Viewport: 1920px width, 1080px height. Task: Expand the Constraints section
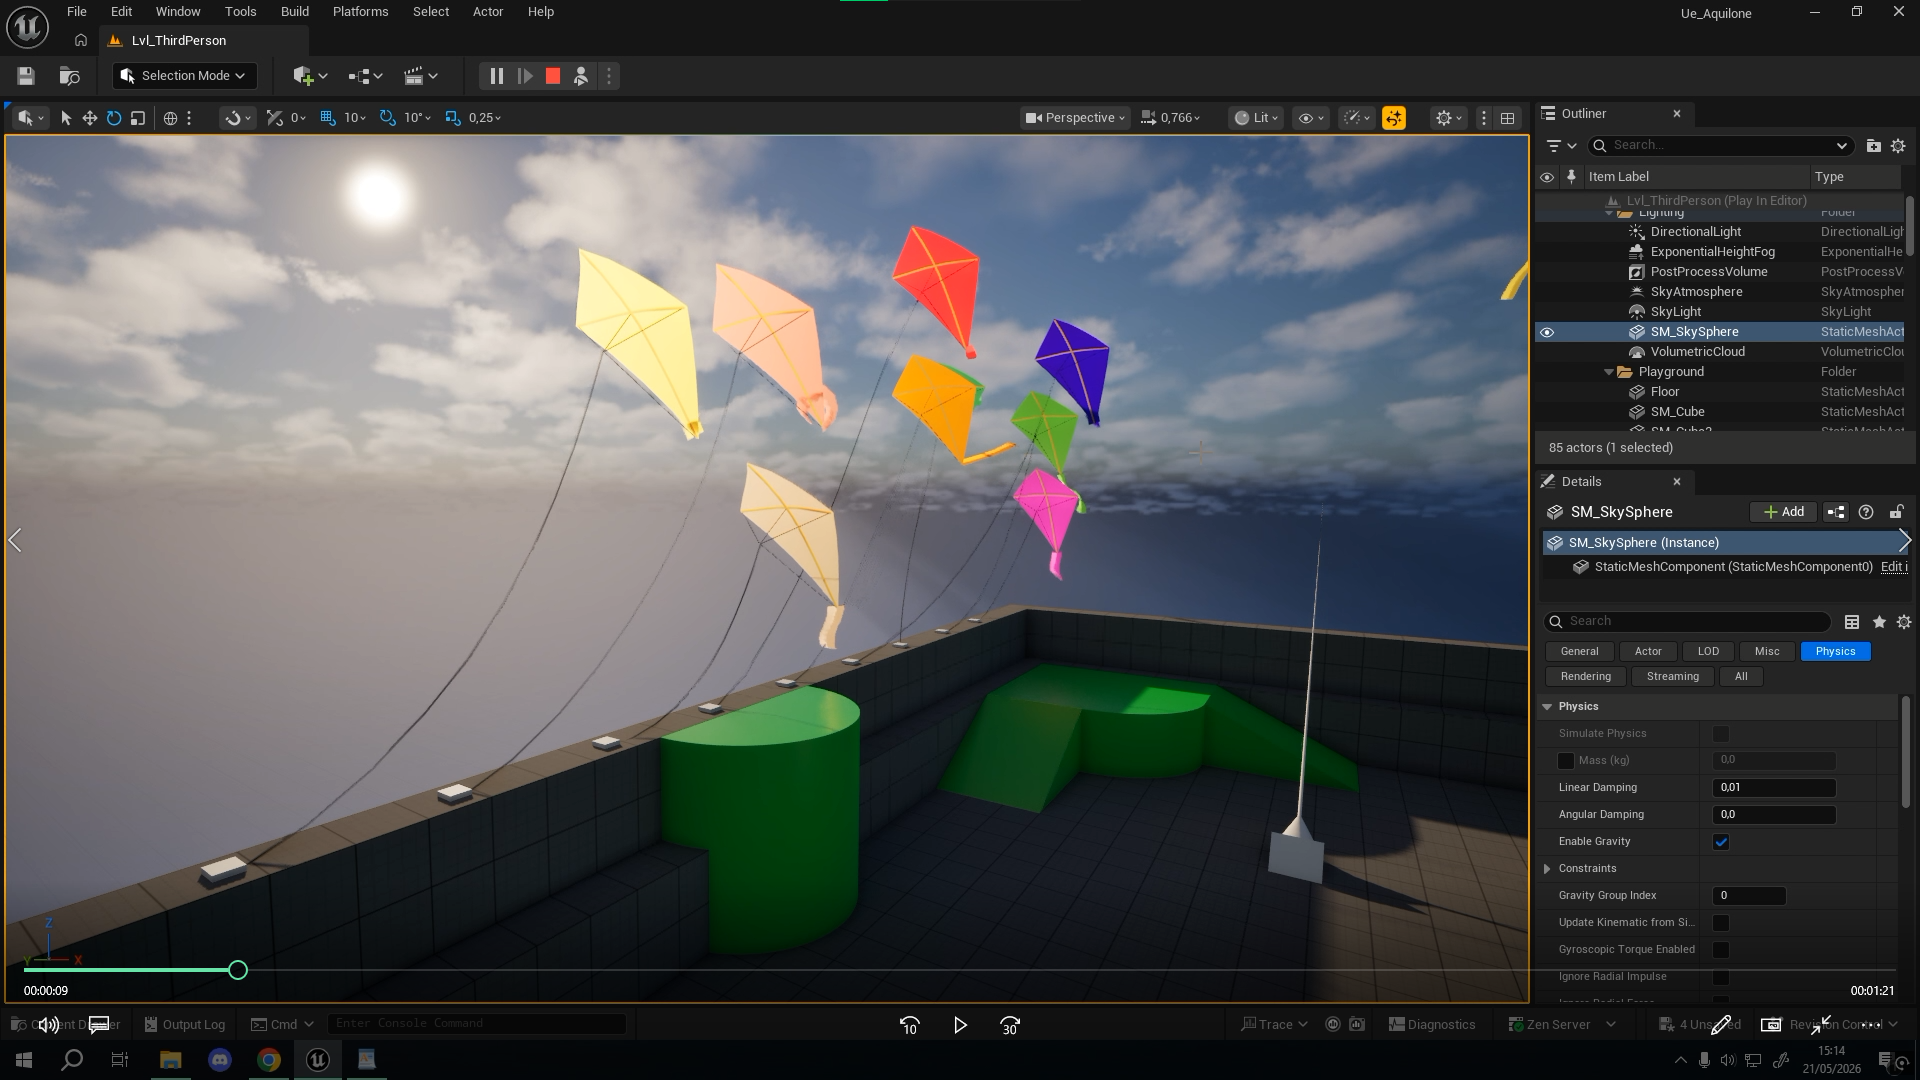coord(1547,869)
